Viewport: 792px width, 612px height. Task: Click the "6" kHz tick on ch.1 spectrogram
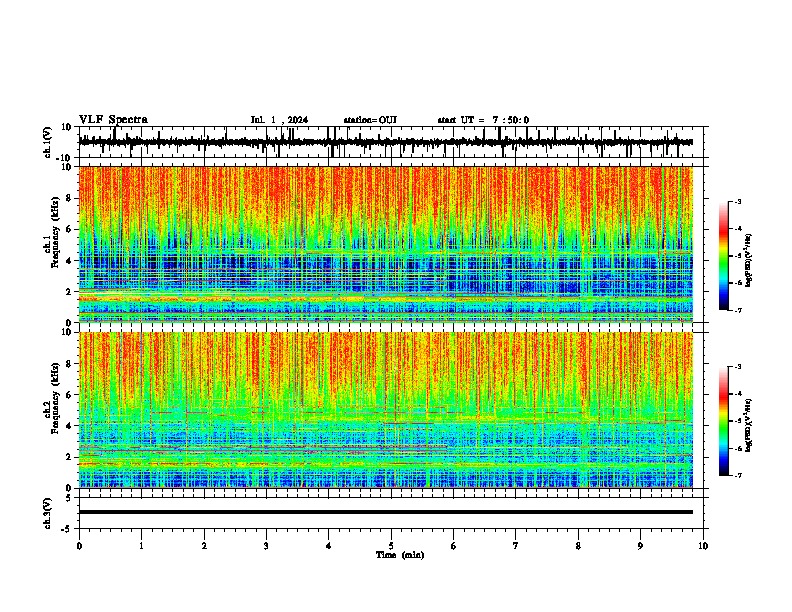69,229
